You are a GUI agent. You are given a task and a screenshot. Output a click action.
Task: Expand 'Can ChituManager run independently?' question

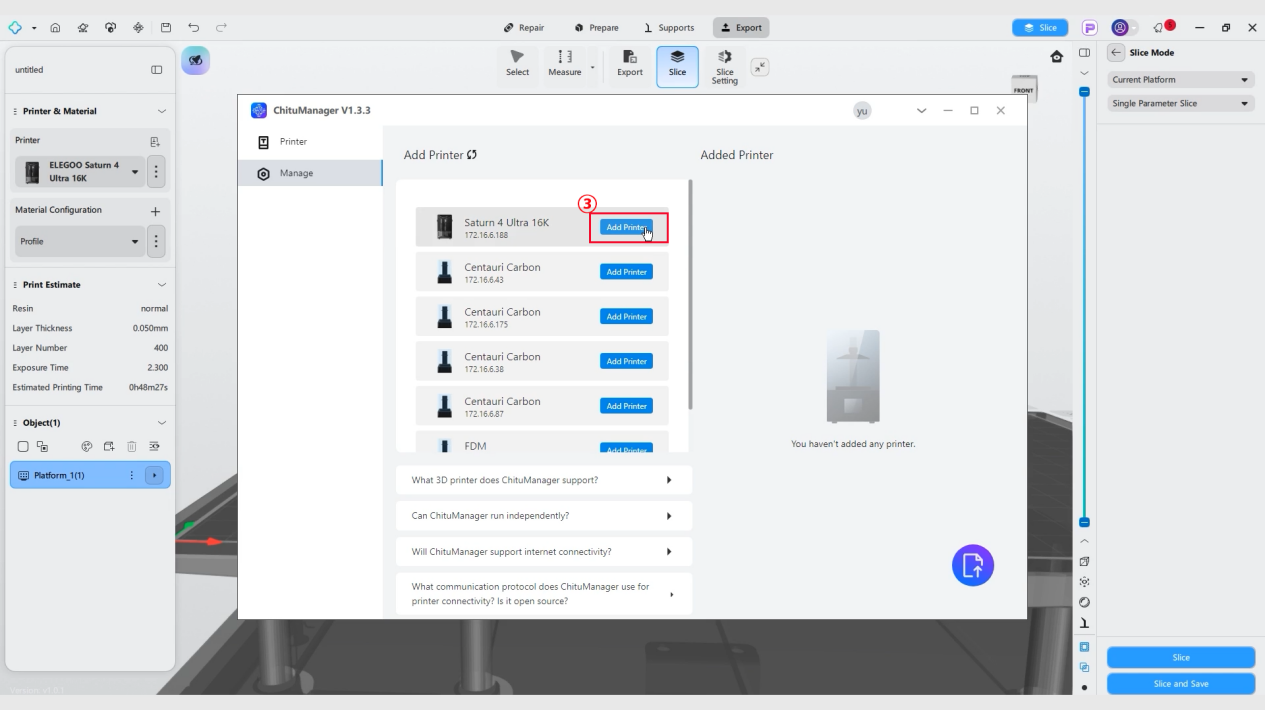(543, 516)
